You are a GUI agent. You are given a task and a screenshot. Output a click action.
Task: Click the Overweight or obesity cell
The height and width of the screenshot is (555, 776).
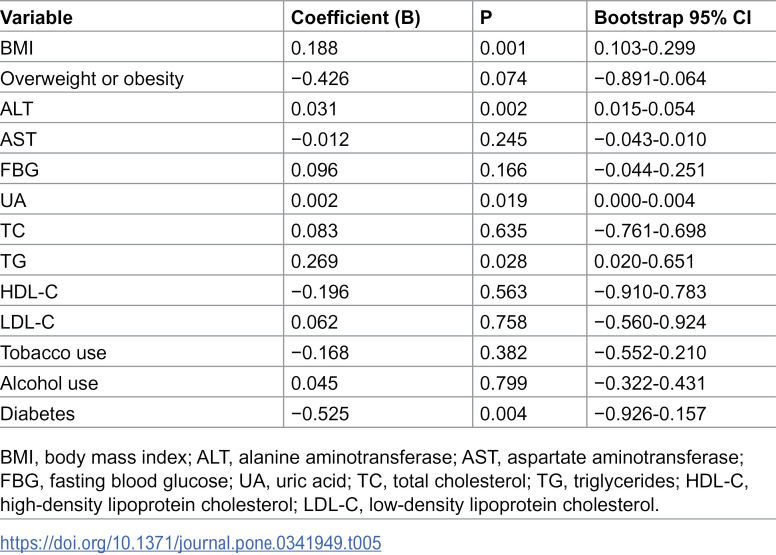(x=92, y=79)
